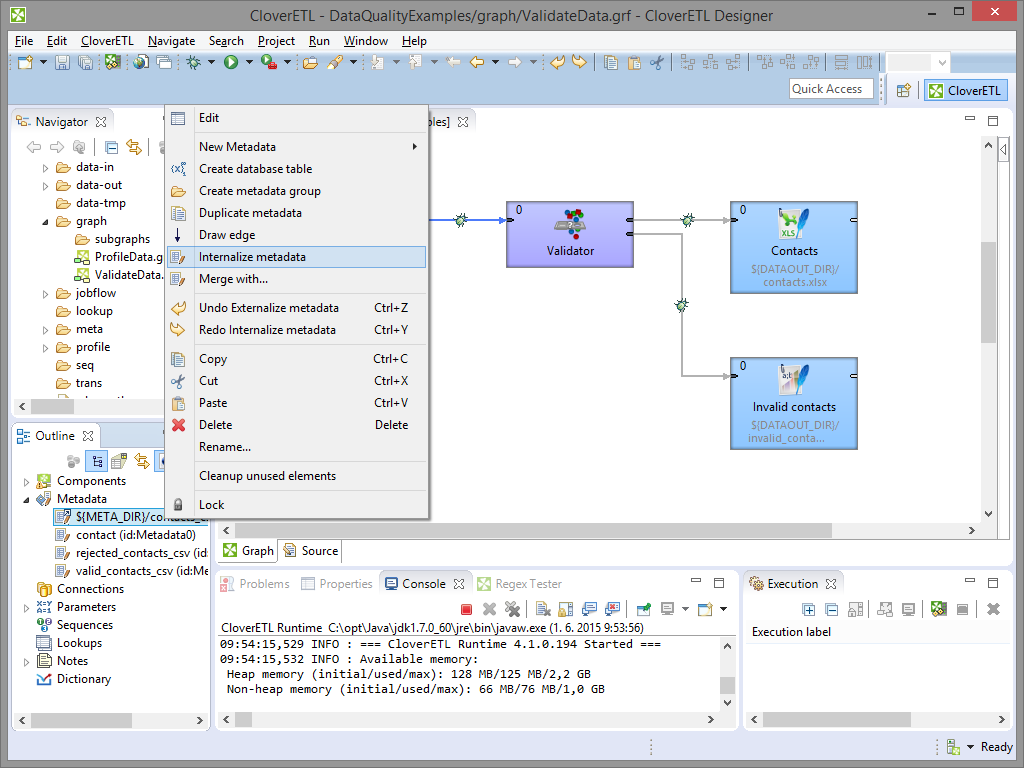The height and width of the screenshot is (768, 1024).
Task: Click the Open Perspective icon
Action: (x=903, y=90)
